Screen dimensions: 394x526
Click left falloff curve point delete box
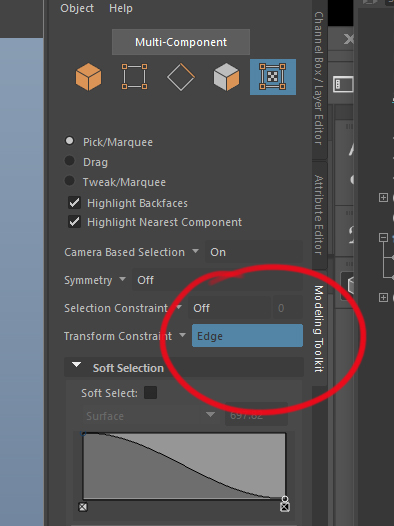click(83, 507)
